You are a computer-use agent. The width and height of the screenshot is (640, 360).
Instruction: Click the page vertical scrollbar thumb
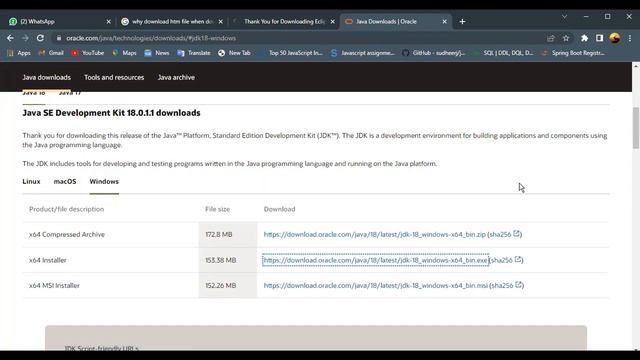(x=636, y=128)
